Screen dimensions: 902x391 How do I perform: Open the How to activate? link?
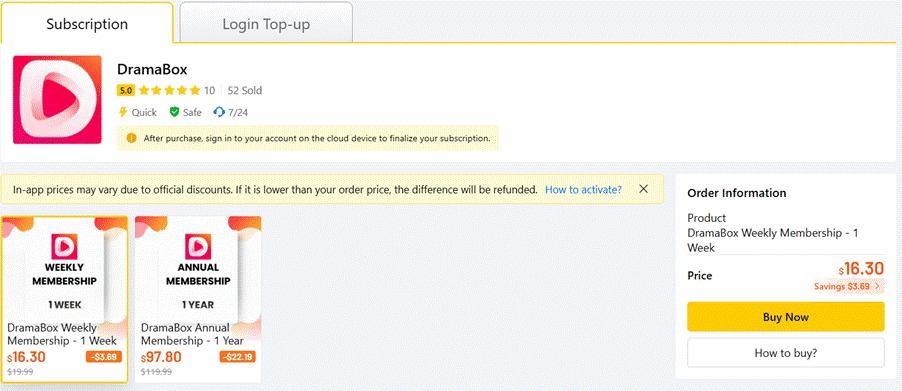point(583,189)
